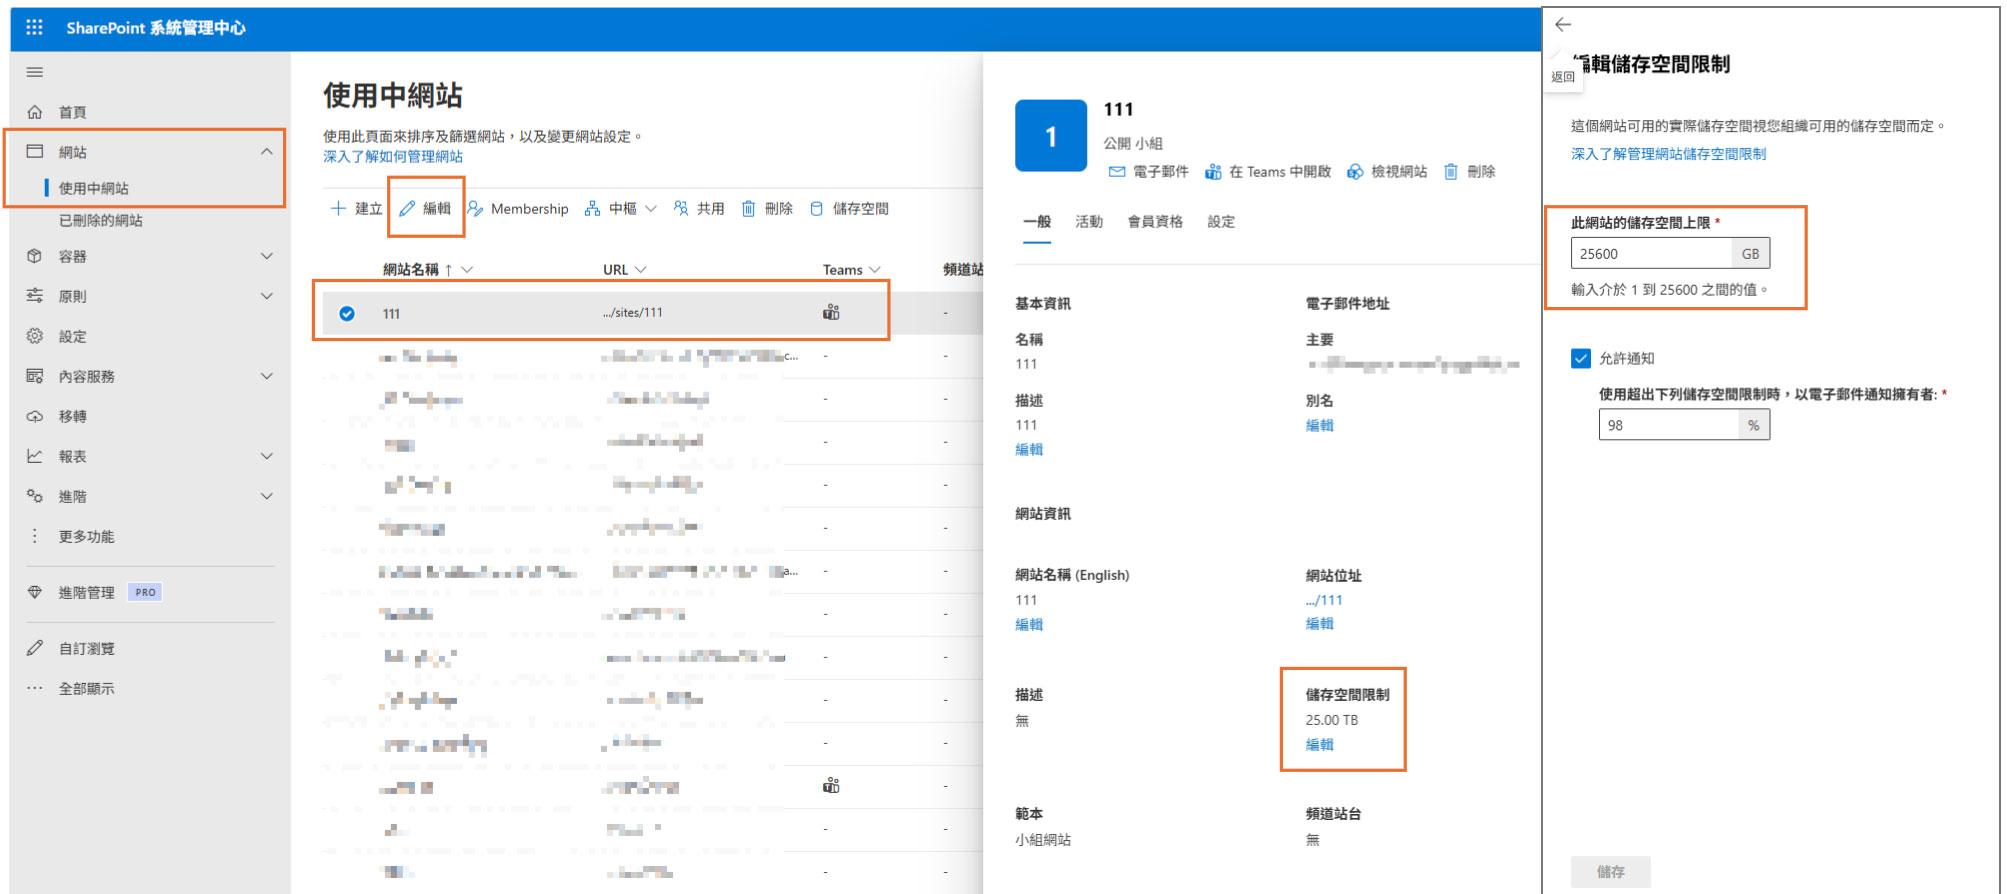Click Open in Teams (在 Teams 中開啟) button
This screenshot has width=2007, height=894.
click(1268, 172)
